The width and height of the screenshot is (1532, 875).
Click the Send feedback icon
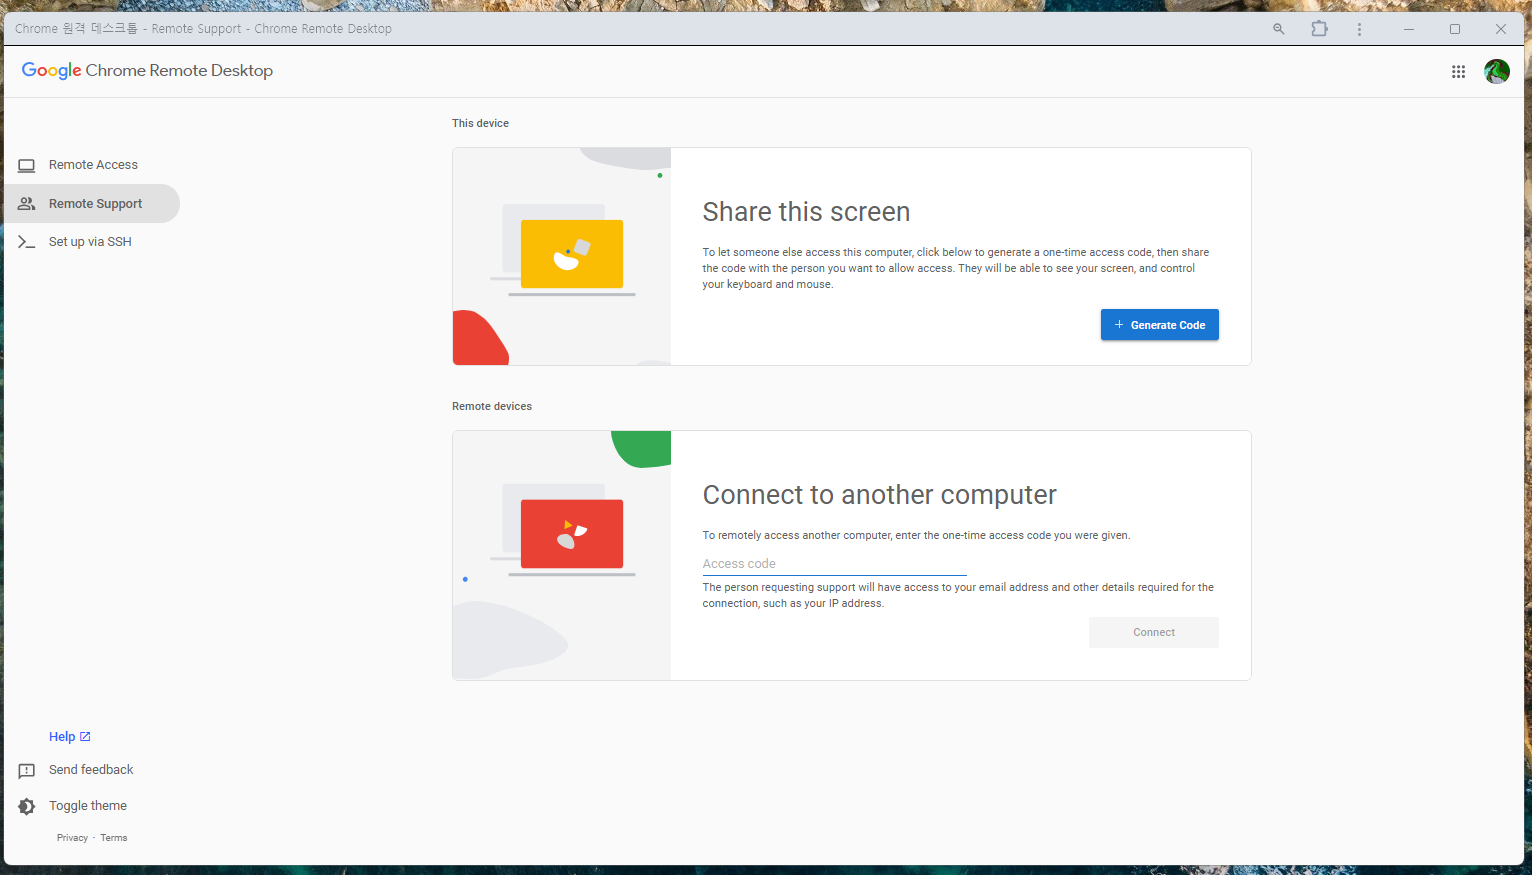pyautogui.click(x=27, y=771)
